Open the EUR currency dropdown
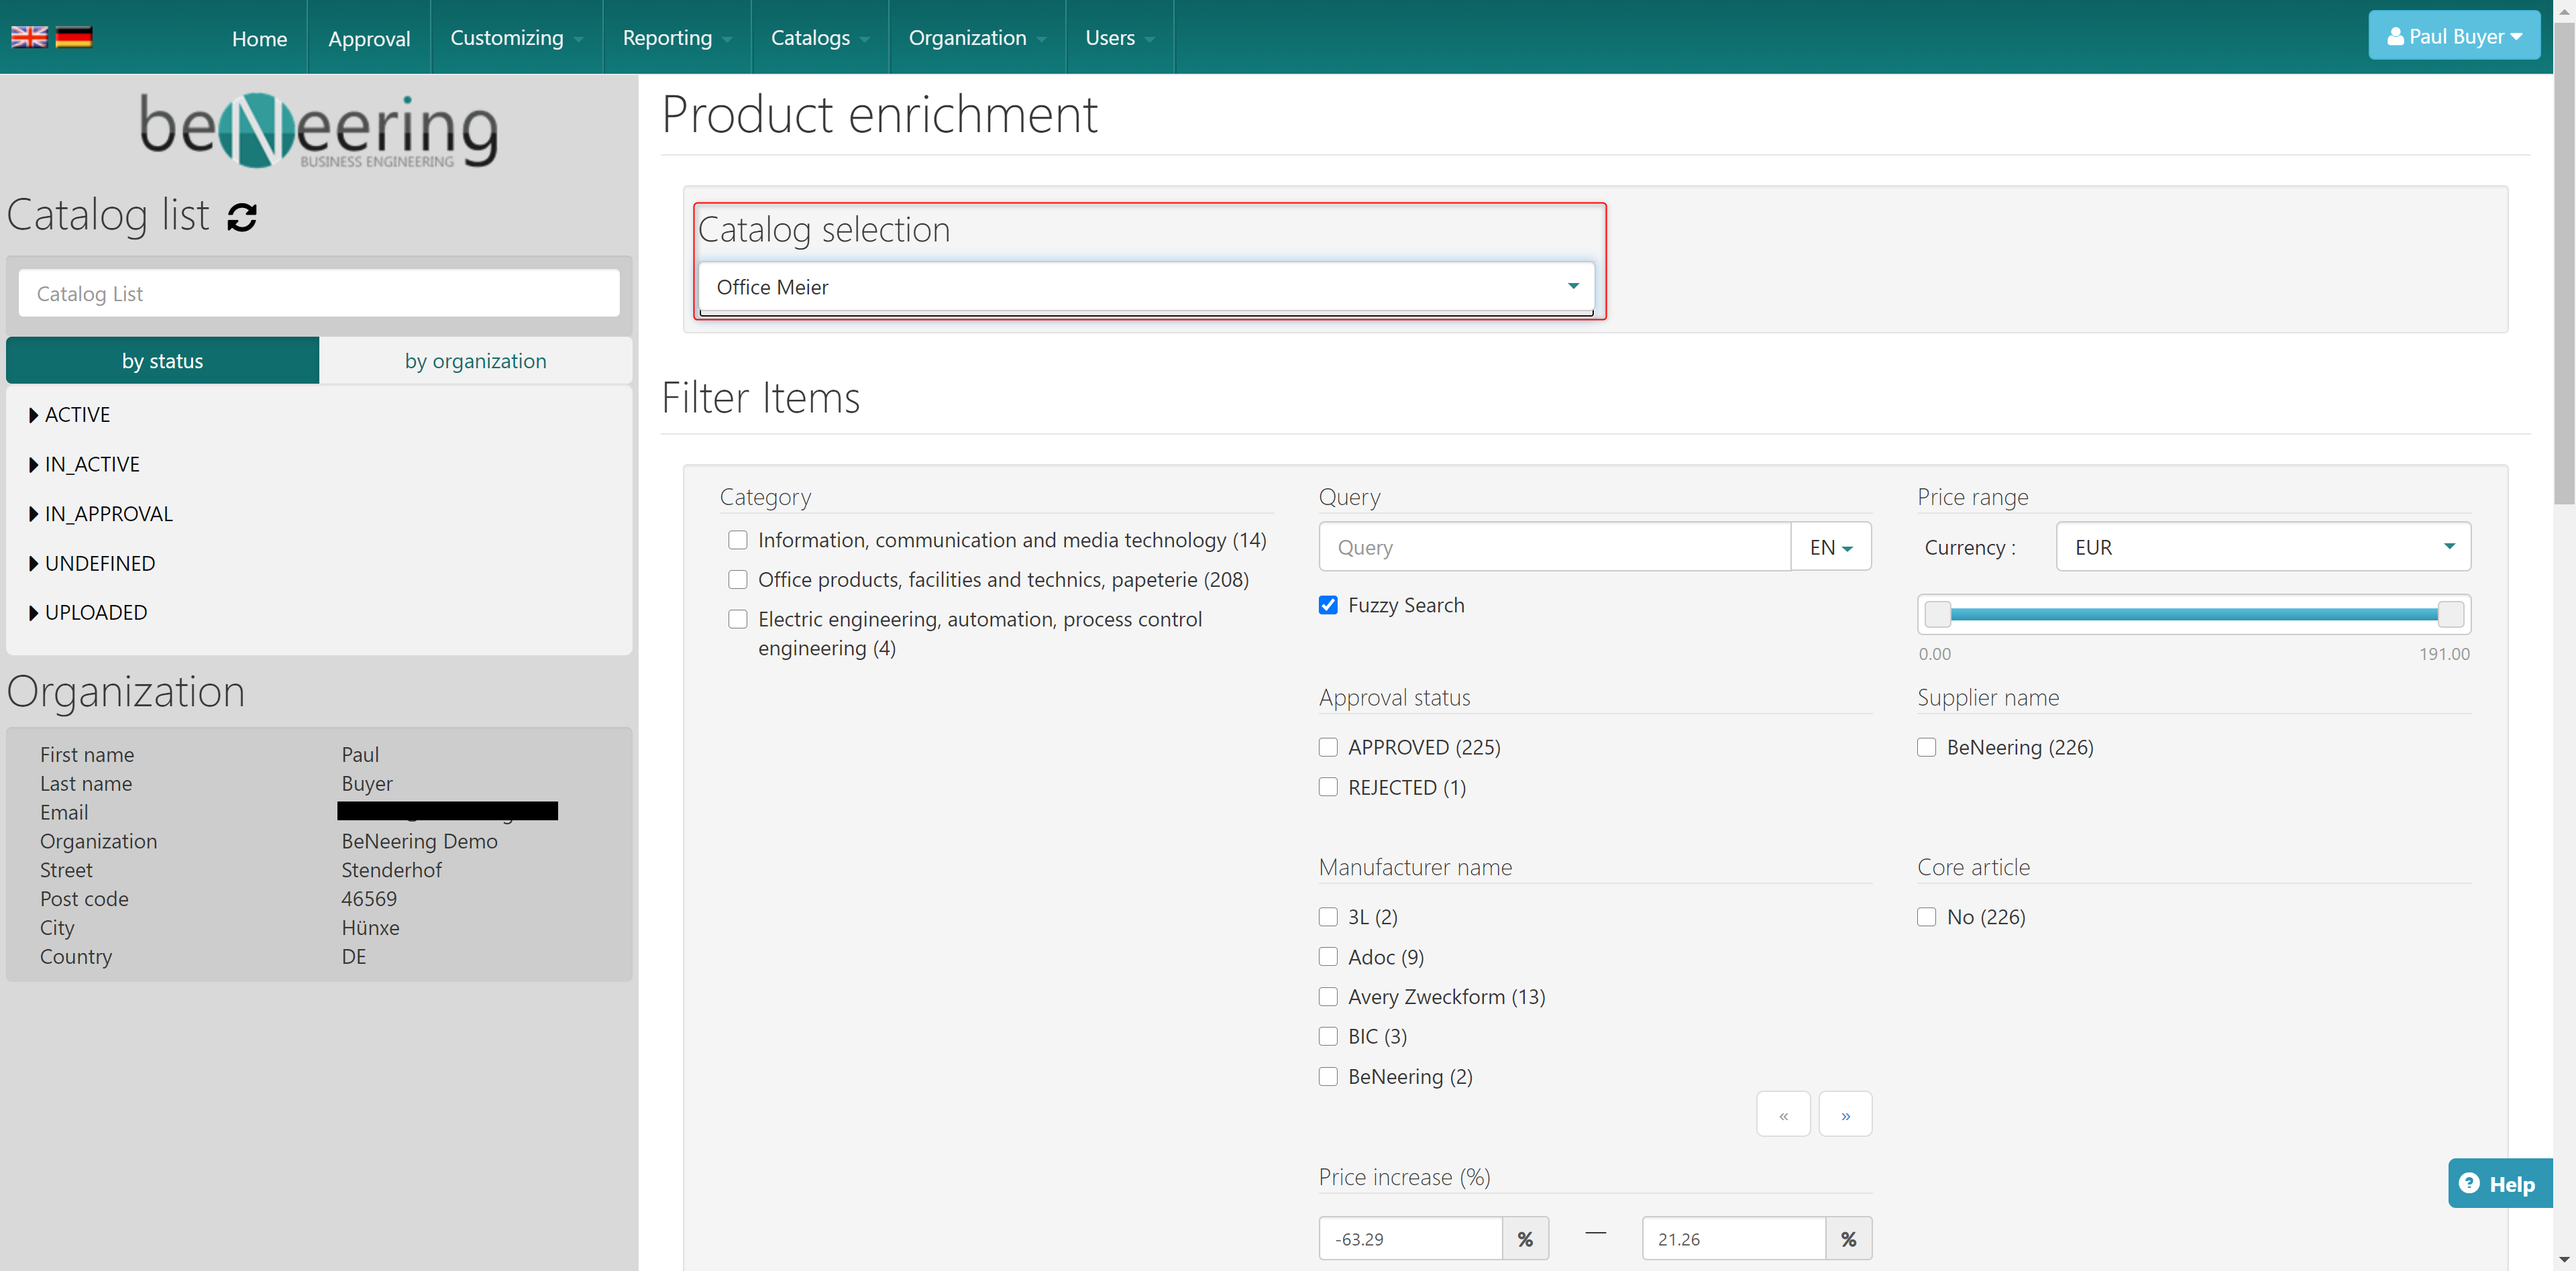The height and width of the screenshot is (1271, 2576). click(2262, 547)
